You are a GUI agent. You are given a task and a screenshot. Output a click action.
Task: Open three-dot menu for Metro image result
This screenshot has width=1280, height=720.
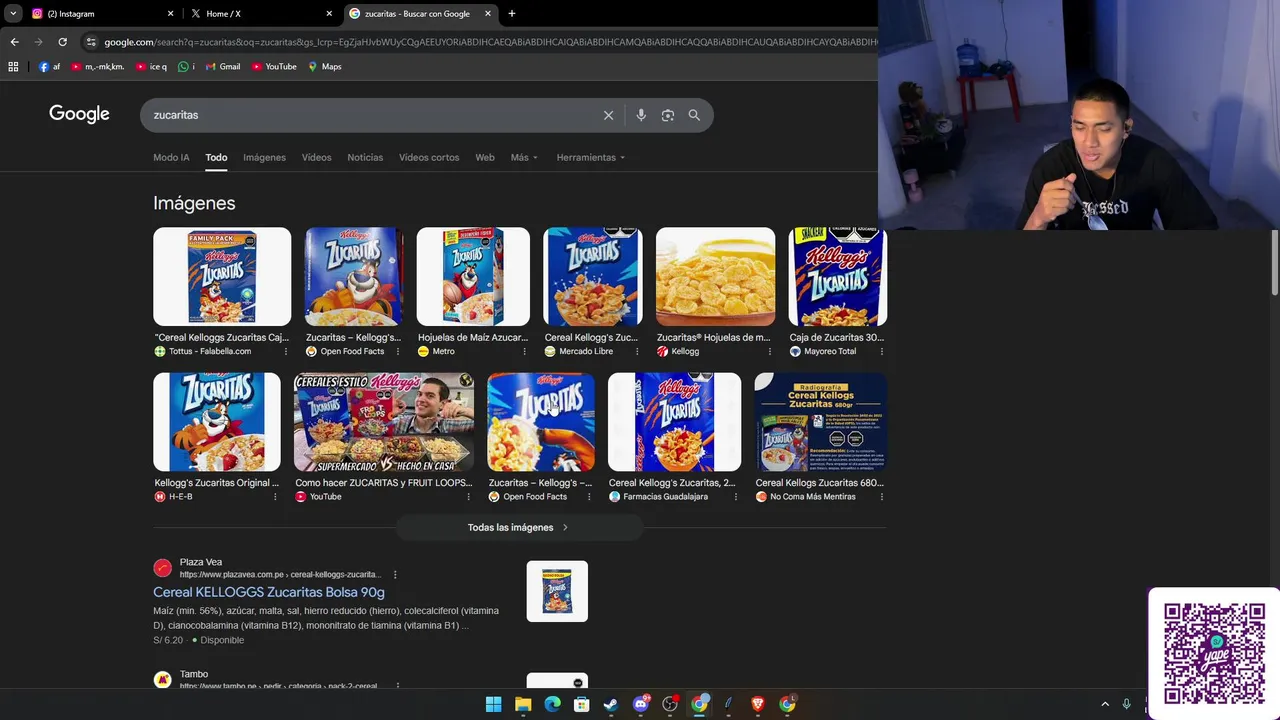(x=524, y=352)
